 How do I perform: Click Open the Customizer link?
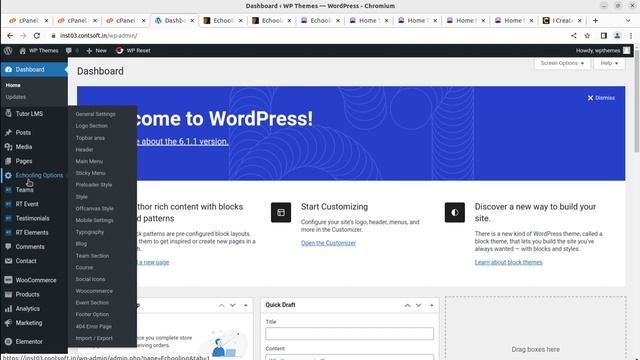[x=328, y=243]
